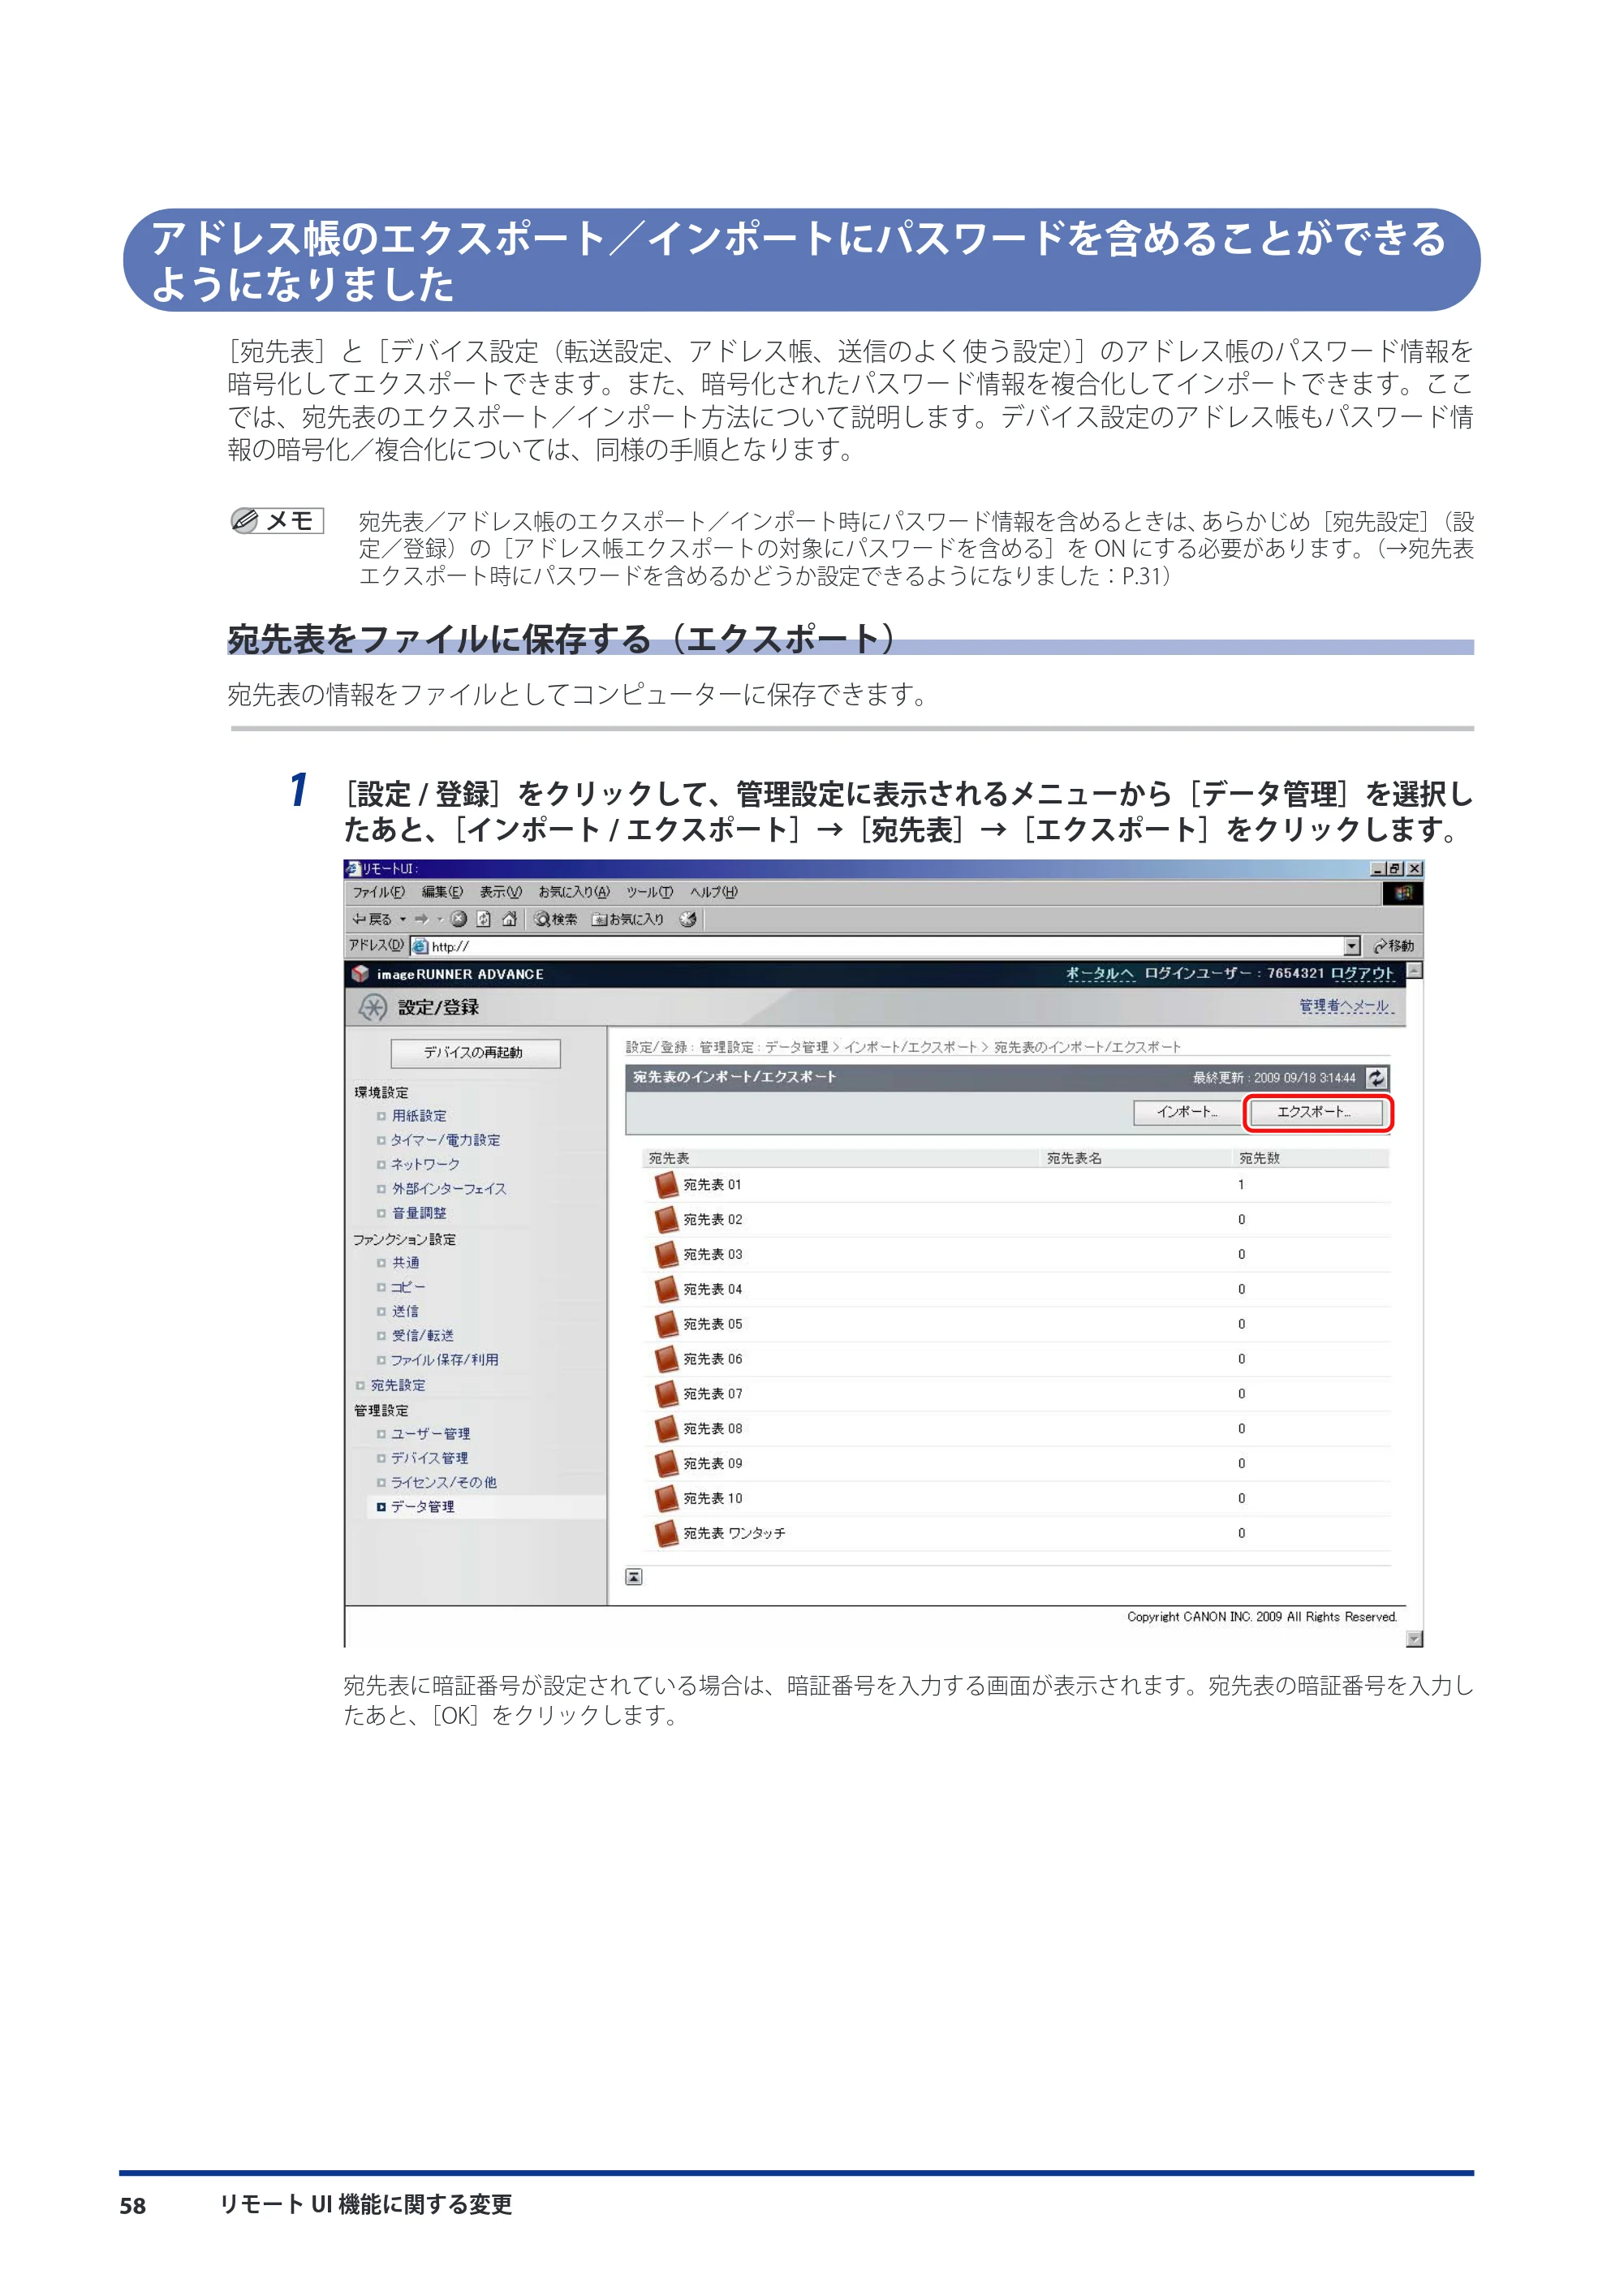Click the browser Forward arrow icon
1624x2296 pixels.
coord(422,919)
